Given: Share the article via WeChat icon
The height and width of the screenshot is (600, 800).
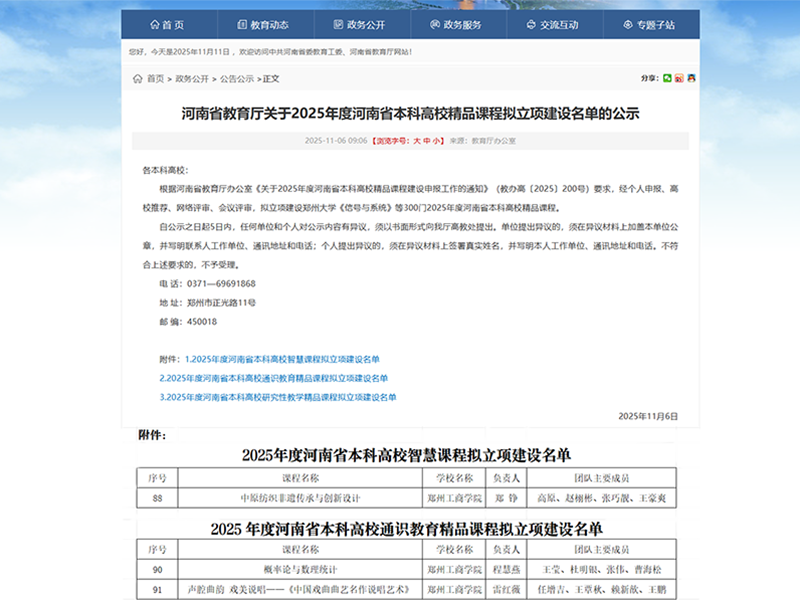Looking at the screenshot, I should click(667, 78).
